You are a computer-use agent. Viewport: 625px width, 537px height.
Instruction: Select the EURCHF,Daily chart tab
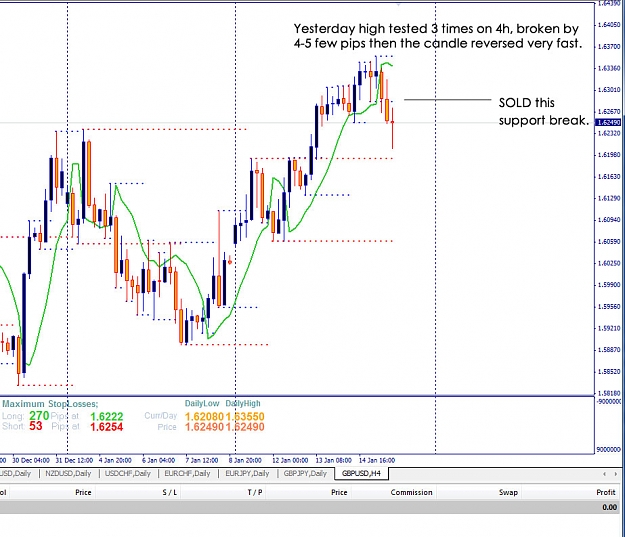coord(187,474)
